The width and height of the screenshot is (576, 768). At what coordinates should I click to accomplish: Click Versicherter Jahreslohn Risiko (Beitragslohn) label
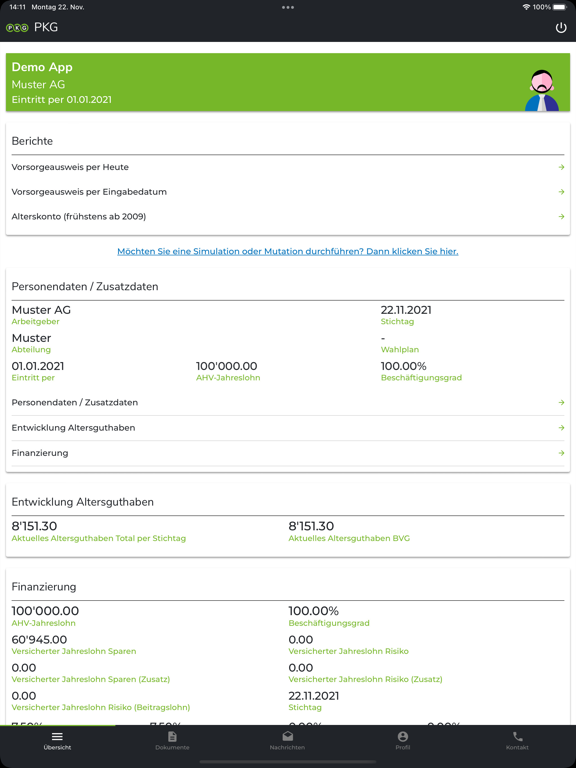coord(101,707)
